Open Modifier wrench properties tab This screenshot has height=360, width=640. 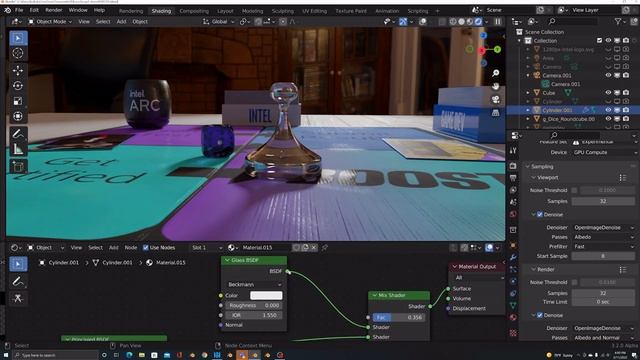513,257
